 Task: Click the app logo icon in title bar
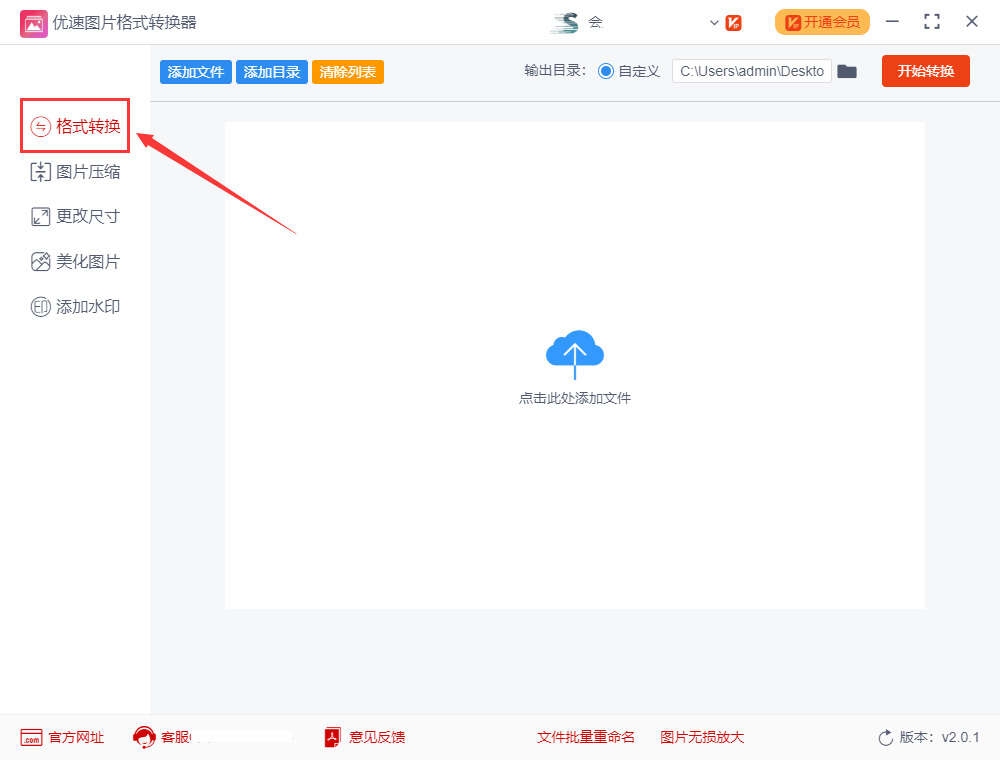(x=34, y=24)
